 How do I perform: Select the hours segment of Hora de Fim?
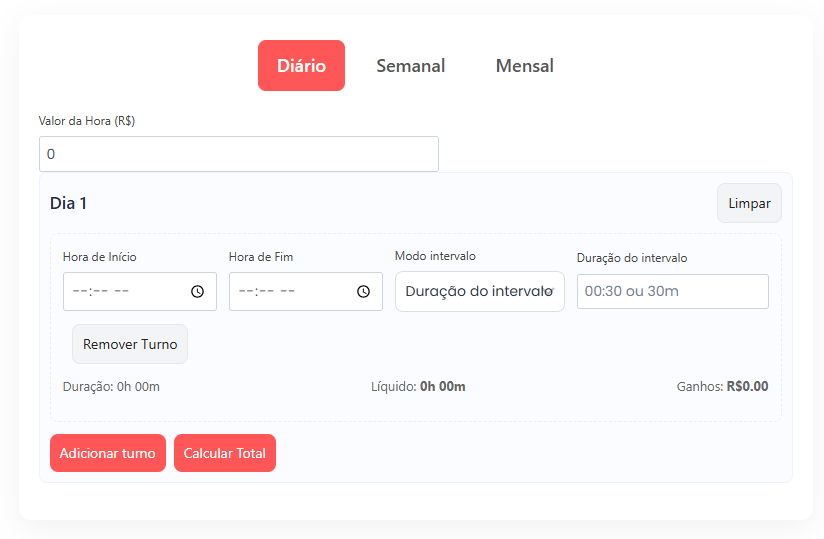[247, 291]
